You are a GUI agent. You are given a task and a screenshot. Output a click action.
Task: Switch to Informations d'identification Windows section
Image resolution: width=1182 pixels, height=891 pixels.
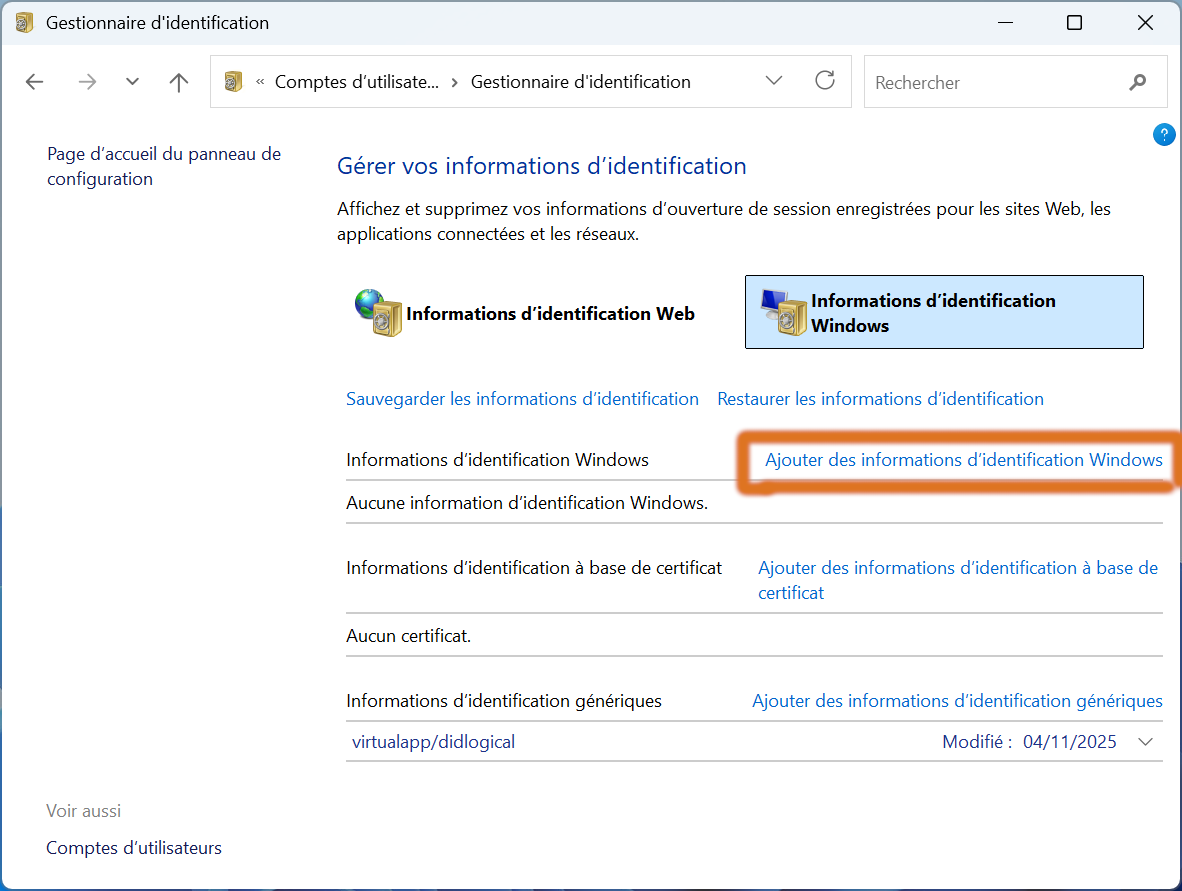[944, 311]
